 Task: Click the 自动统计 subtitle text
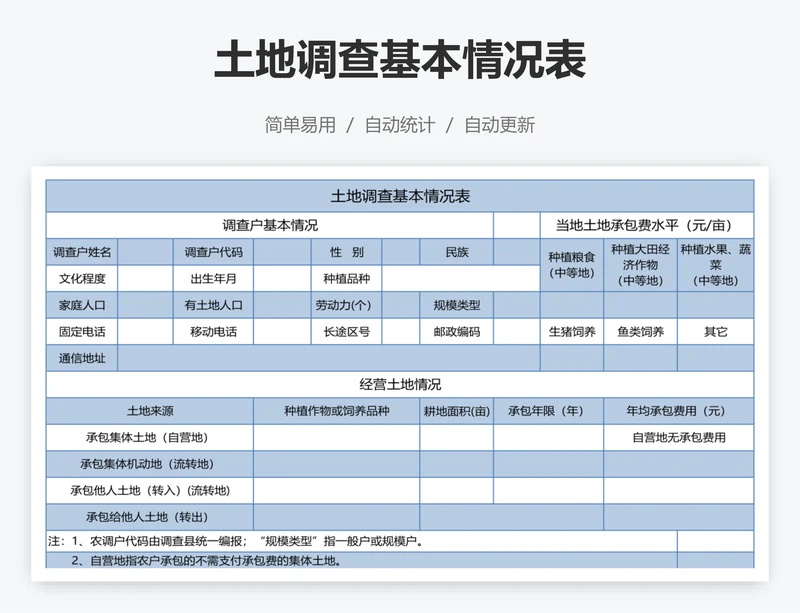pos(399,125)
